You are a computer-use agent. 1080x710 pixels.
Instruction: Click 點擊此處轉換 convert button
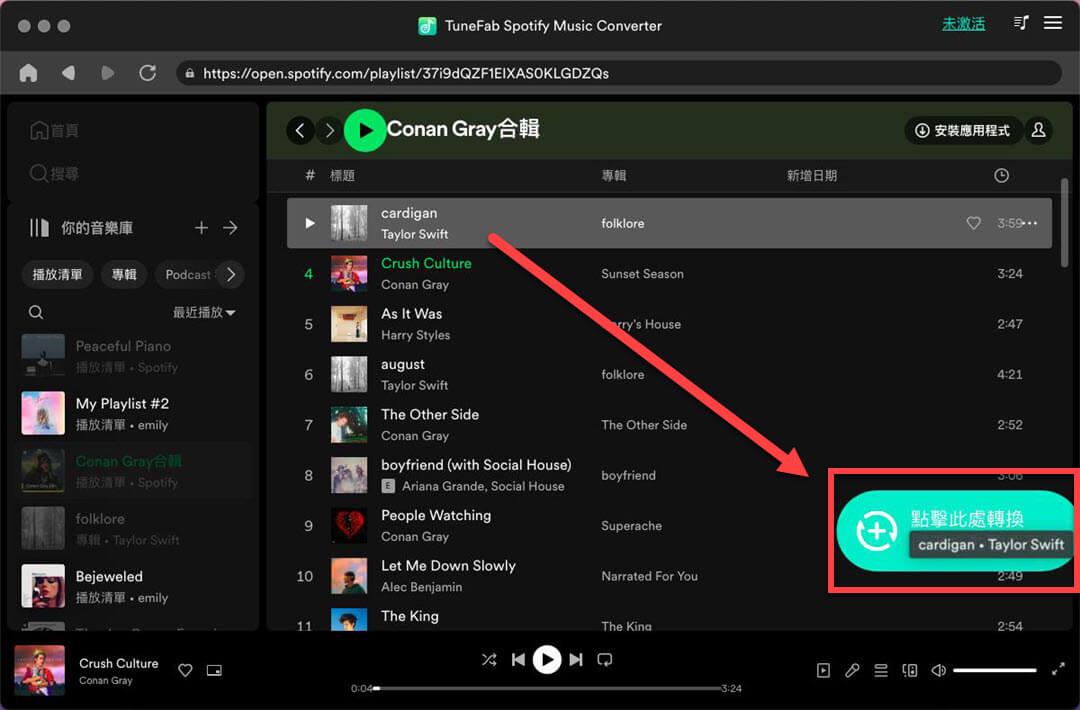coord(955,530)
